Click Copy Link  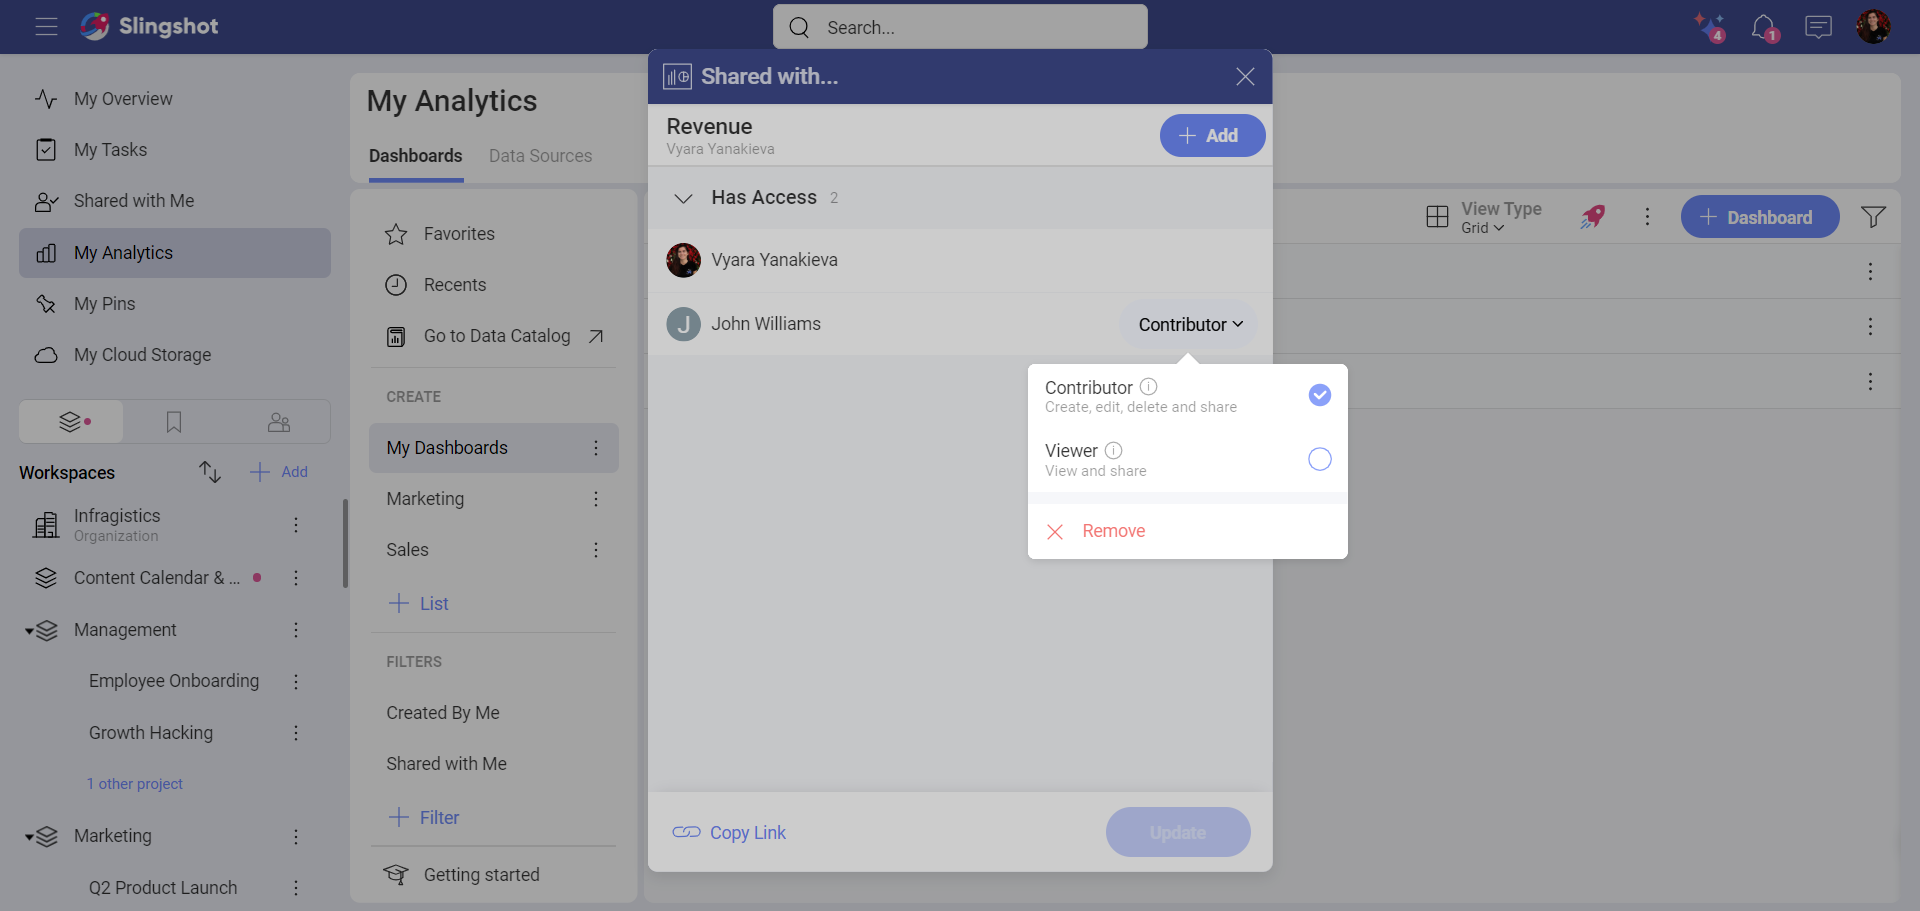pyautogui.click(x=729, y=833)
